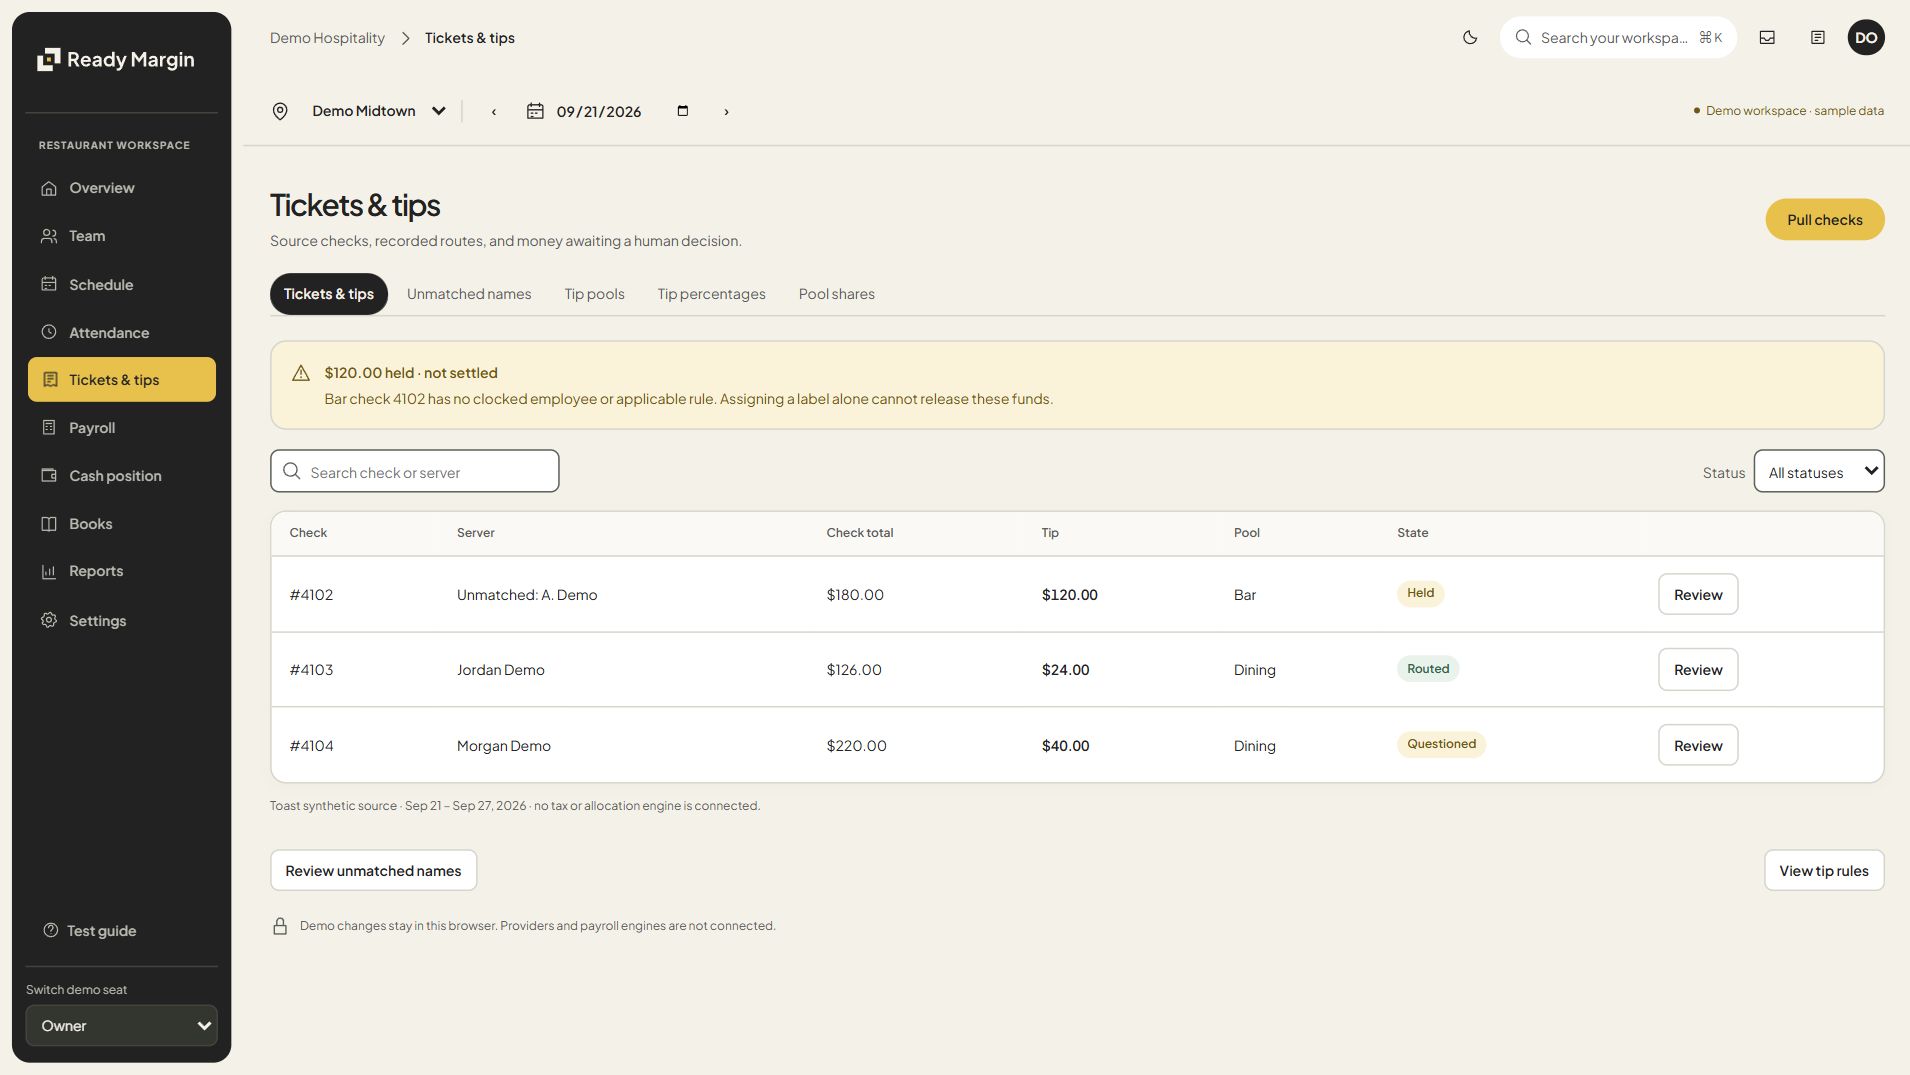Select the Tickets & tips tab pill
This screenshot has height=1075, width=1910.
329,294
